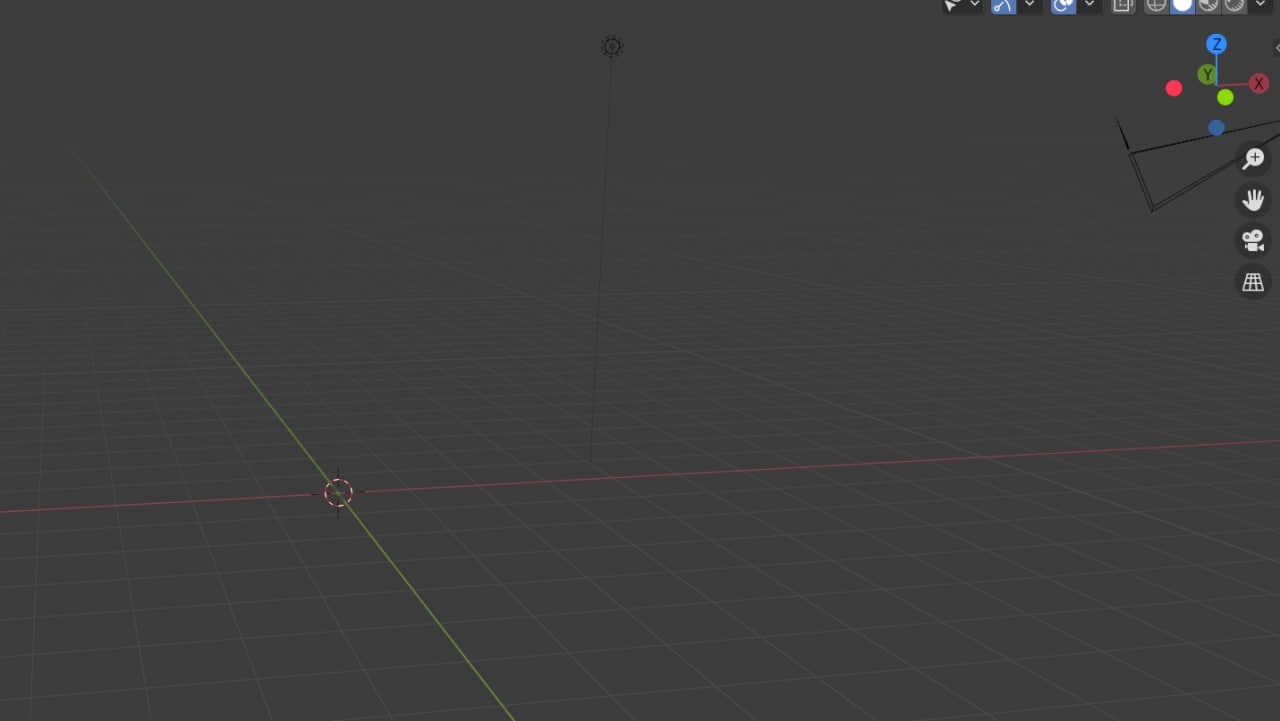
Task: Toggle the camera view button
Action: 1253,241
